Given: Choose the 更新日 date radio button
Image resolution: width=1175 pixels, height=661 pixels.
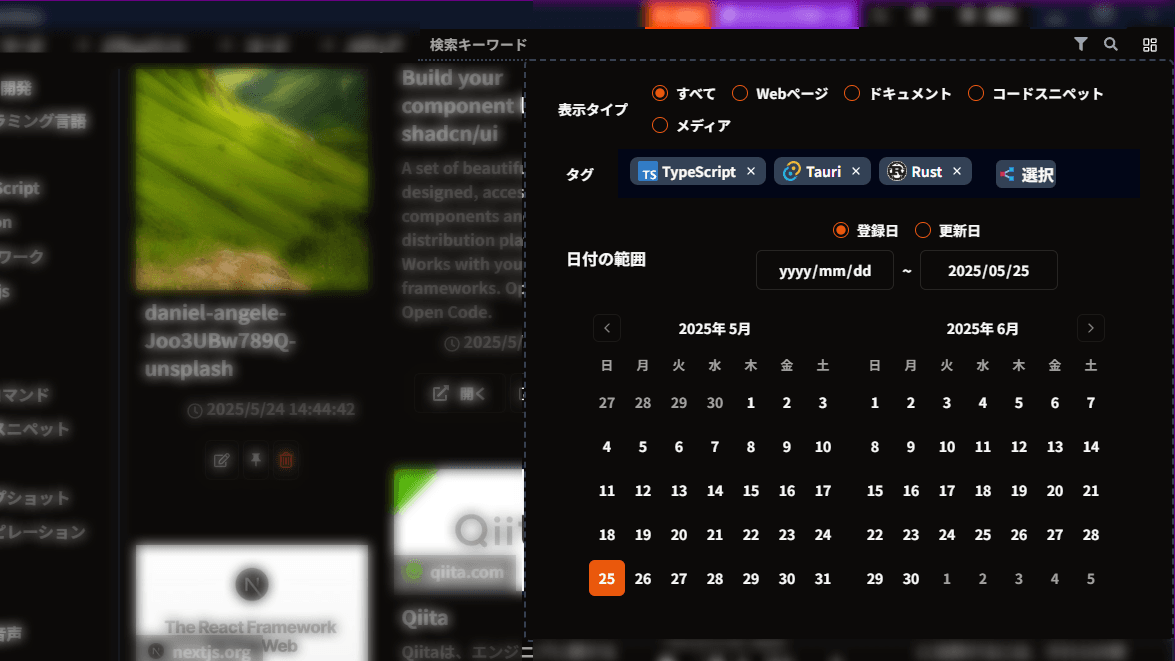Looking at the screenshot, I should (923, 231).
